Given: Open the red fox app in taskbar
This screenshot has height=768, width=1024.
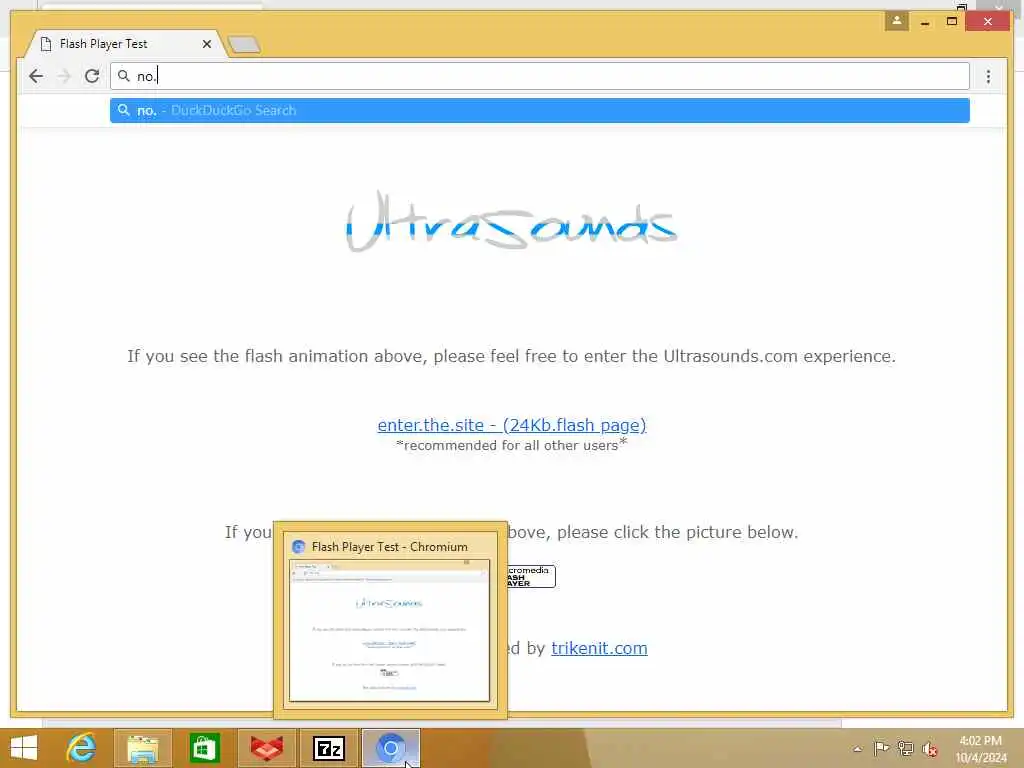Looking at the screenshot, I should [x=267, y=748].
